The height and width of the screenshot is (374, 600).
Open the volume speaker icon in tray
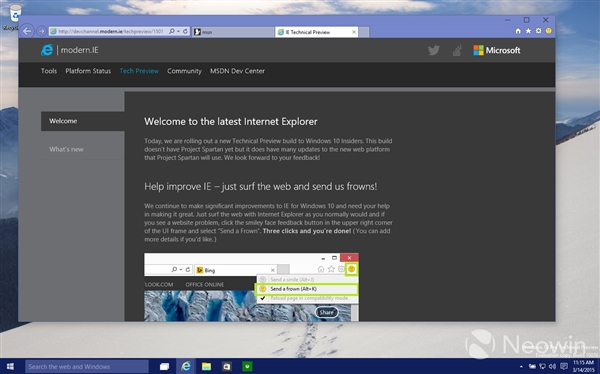coord(553,366)
